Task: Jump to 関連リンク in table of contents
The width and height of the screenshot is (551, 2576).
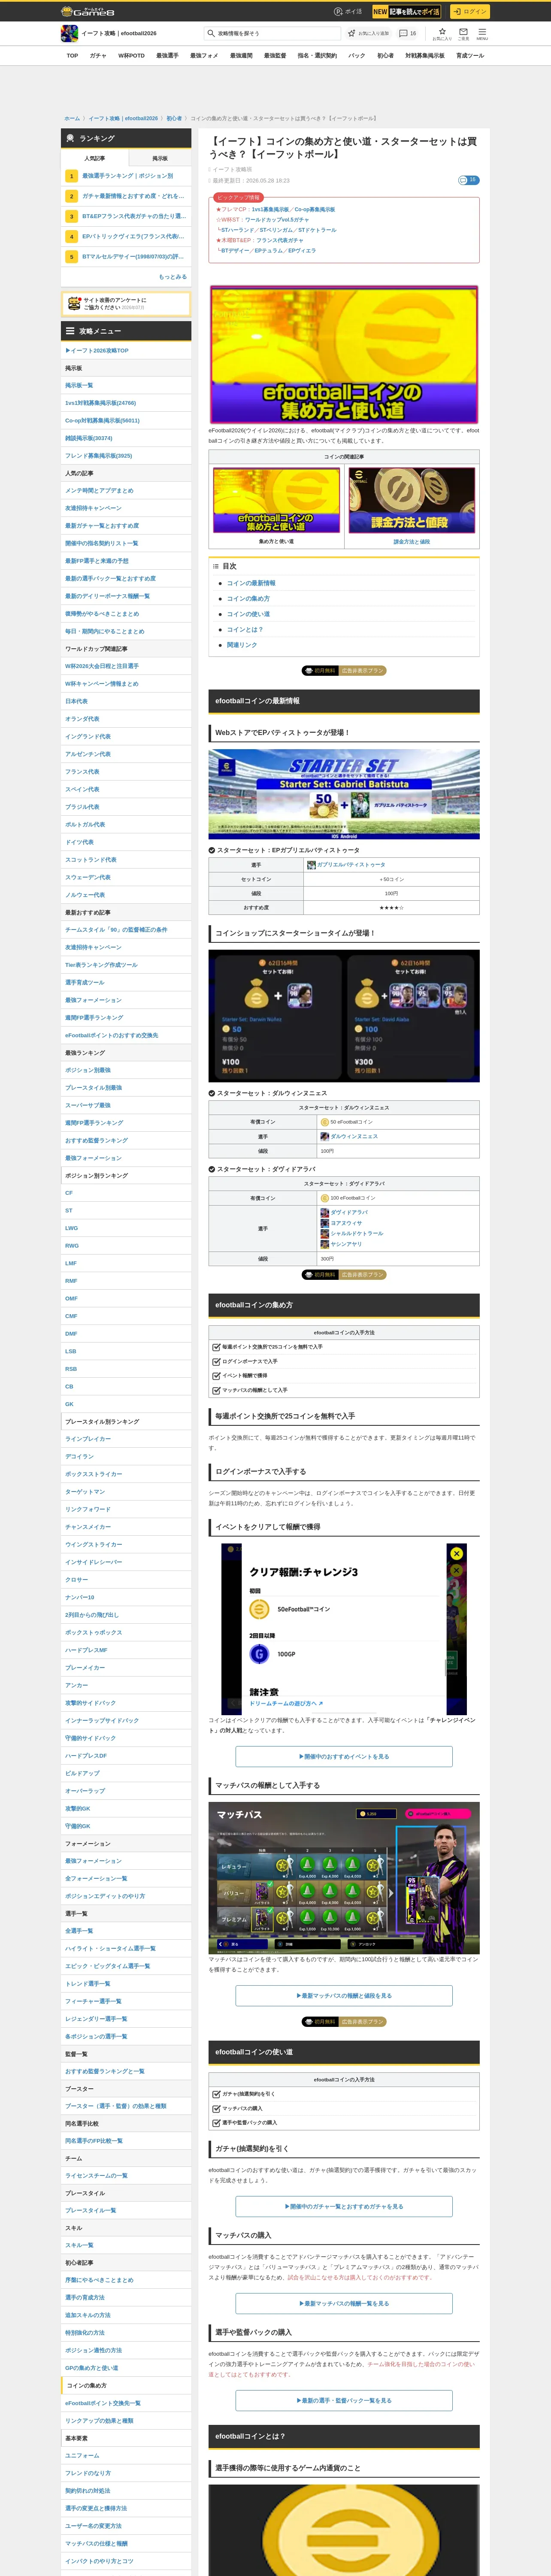Action: point(242,645)
